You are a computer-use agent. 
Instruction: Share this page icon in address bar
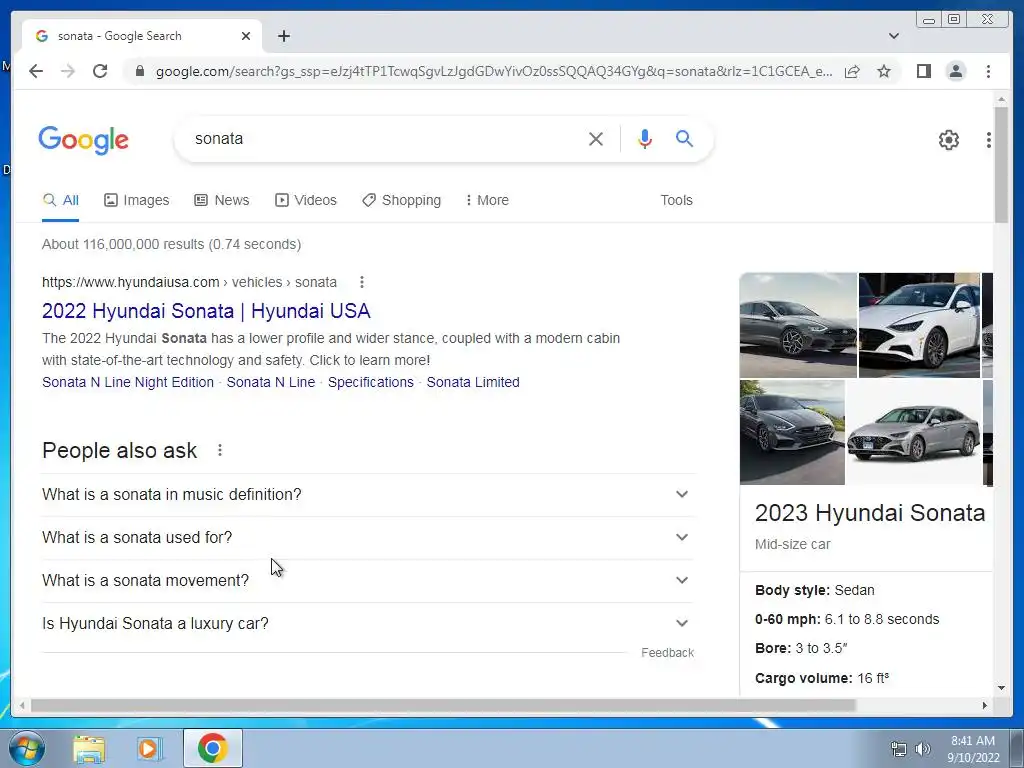coord(852,71)
